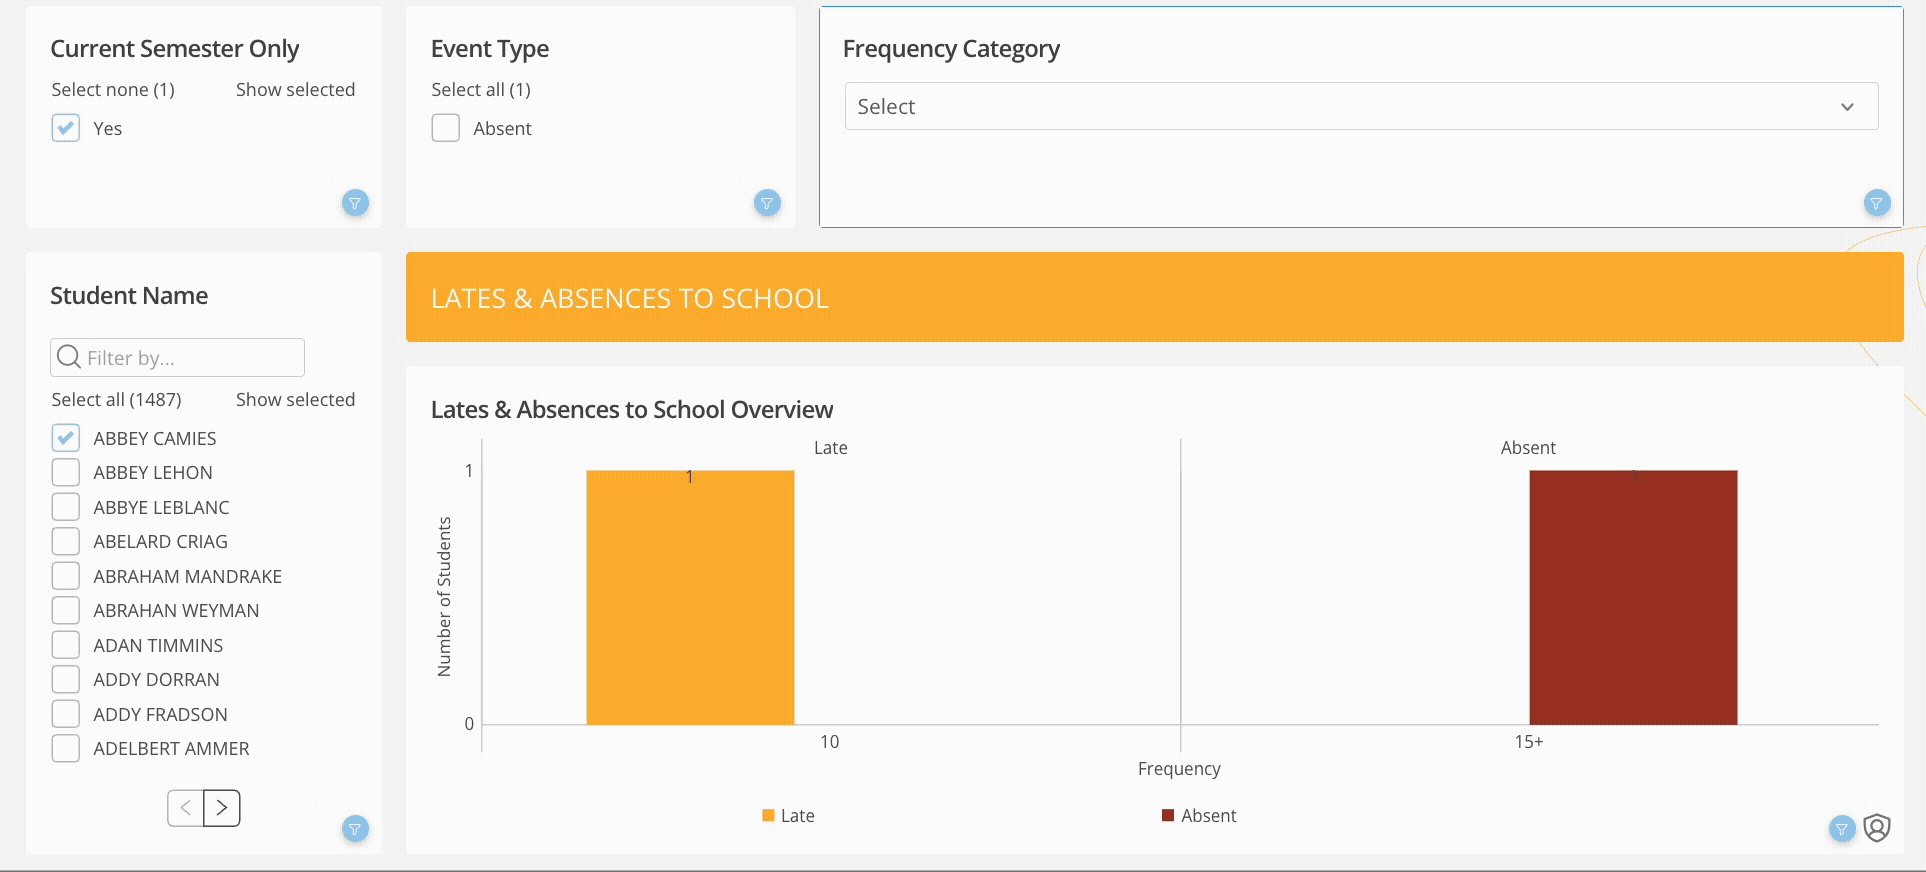Viewport: 1926px width, 872px height.
Task: Click filter icon below the overview chart
Action: [x=1842, y=828]
